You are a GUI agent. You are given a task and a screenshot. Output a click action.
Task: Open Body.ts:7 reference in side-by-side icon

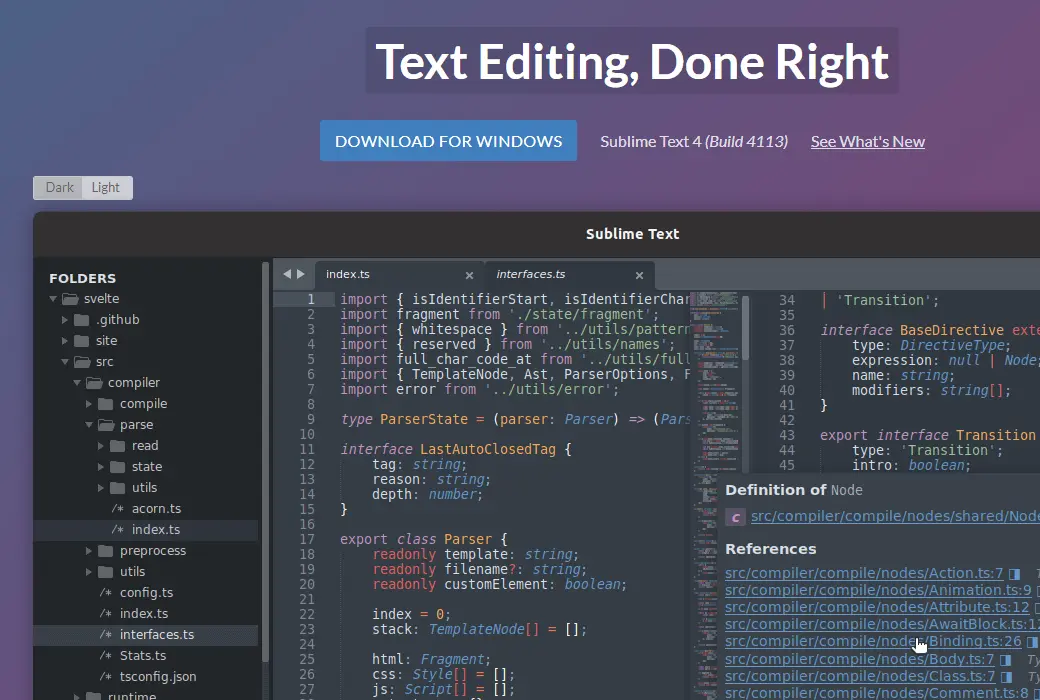point(1006,660)
